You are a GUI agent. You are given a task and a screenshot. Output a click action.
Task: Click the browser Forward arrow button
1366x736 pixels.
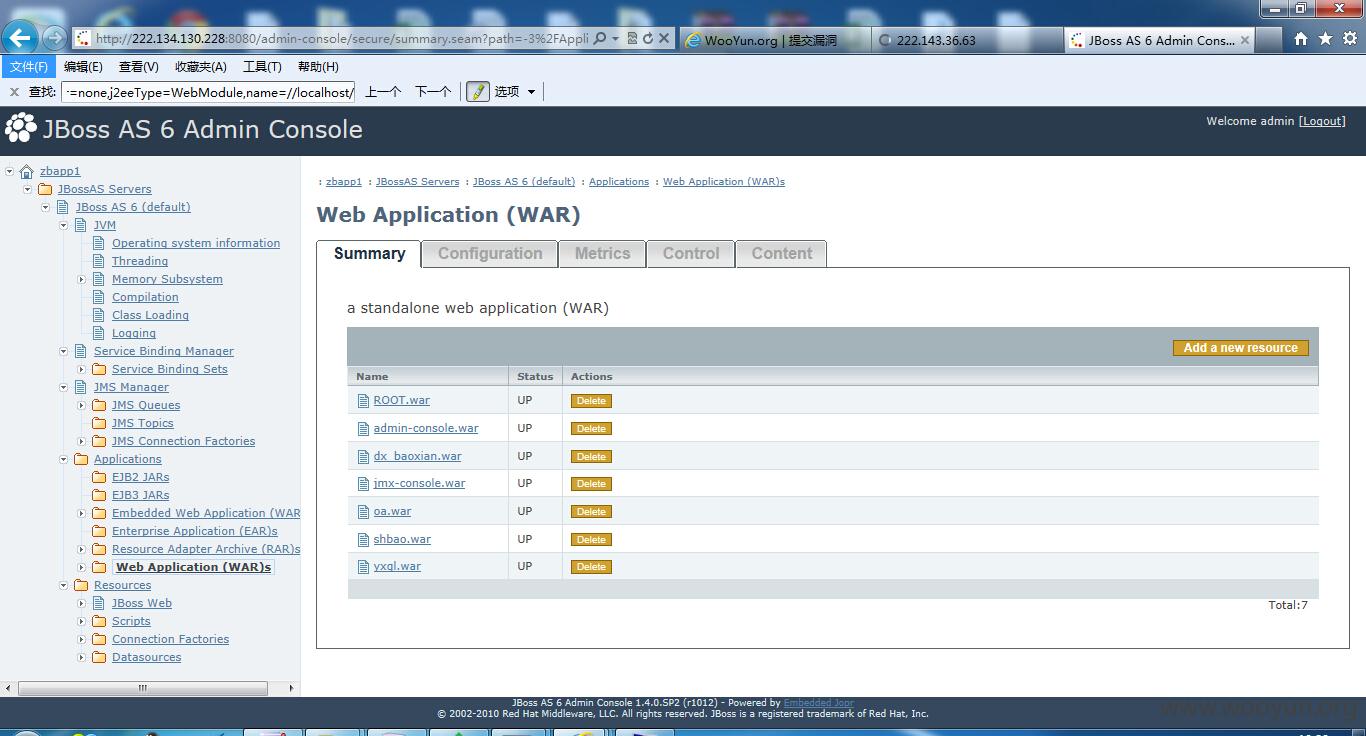pyautogui.click(x=54, y=38)
